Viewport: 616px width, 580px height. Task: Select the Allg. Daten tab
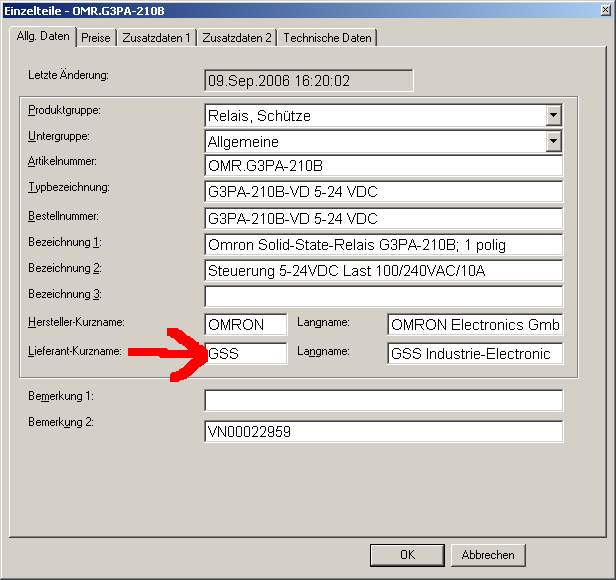43,37
